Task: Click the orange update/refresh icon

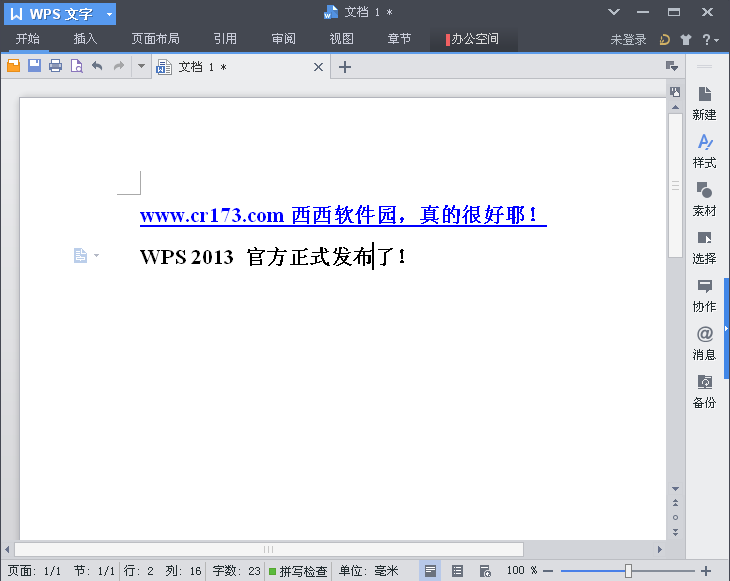Action: coord(664,40)
